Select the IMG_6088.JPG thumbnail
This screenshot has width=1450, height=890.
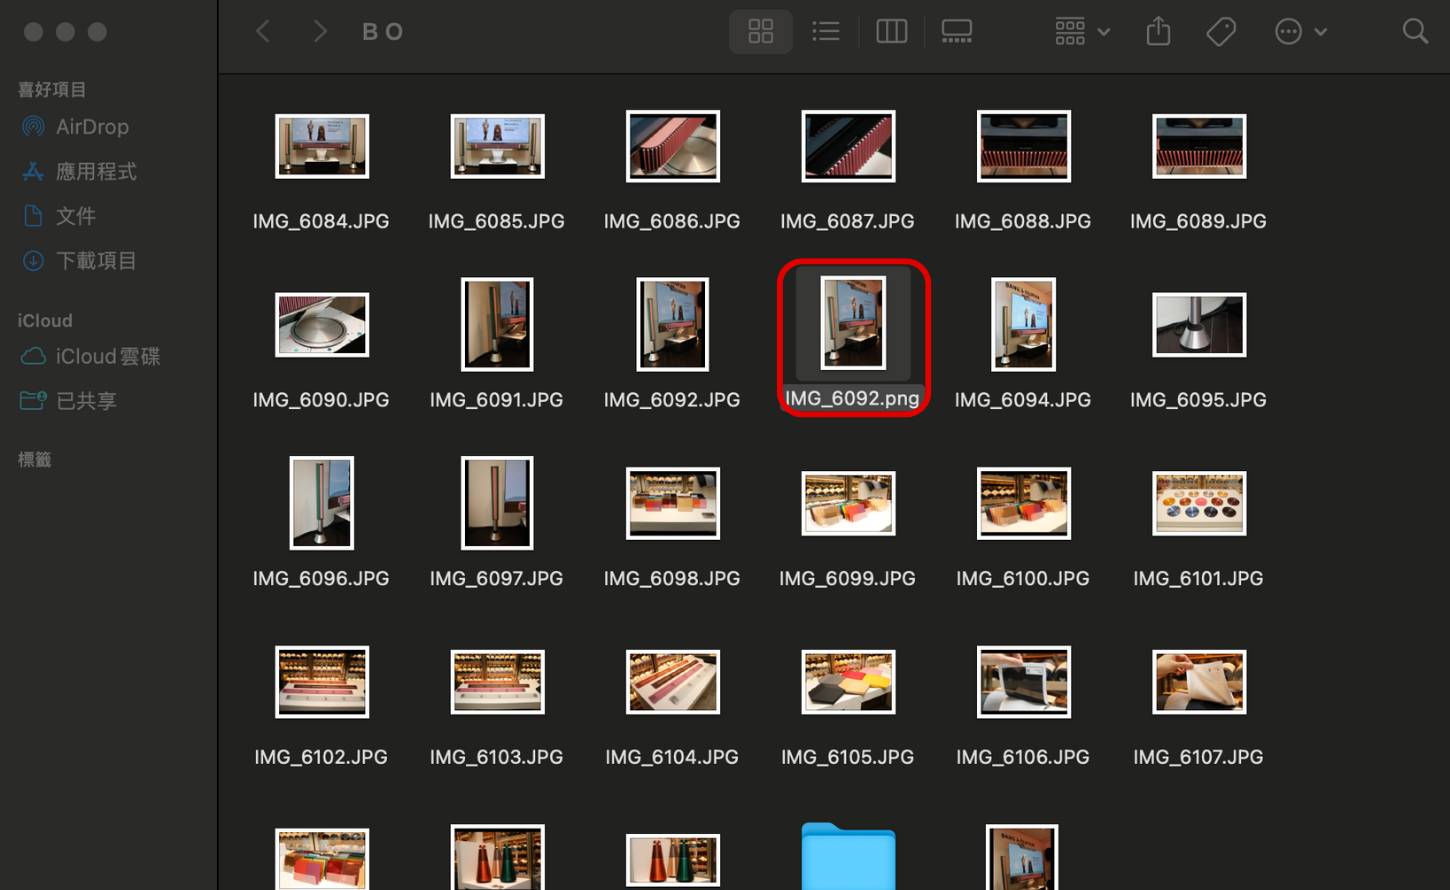coord(1023,146)
